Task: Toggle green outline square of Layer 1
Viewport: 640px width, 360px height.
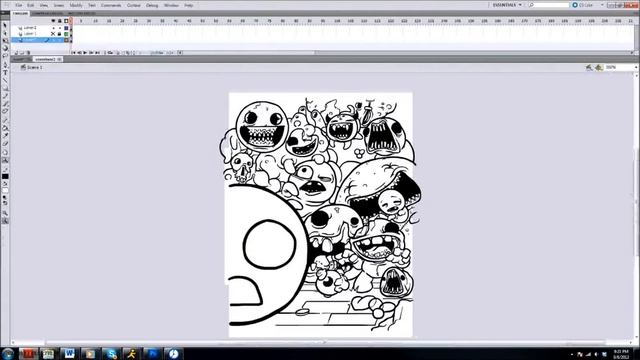Action: pos(66,34)
